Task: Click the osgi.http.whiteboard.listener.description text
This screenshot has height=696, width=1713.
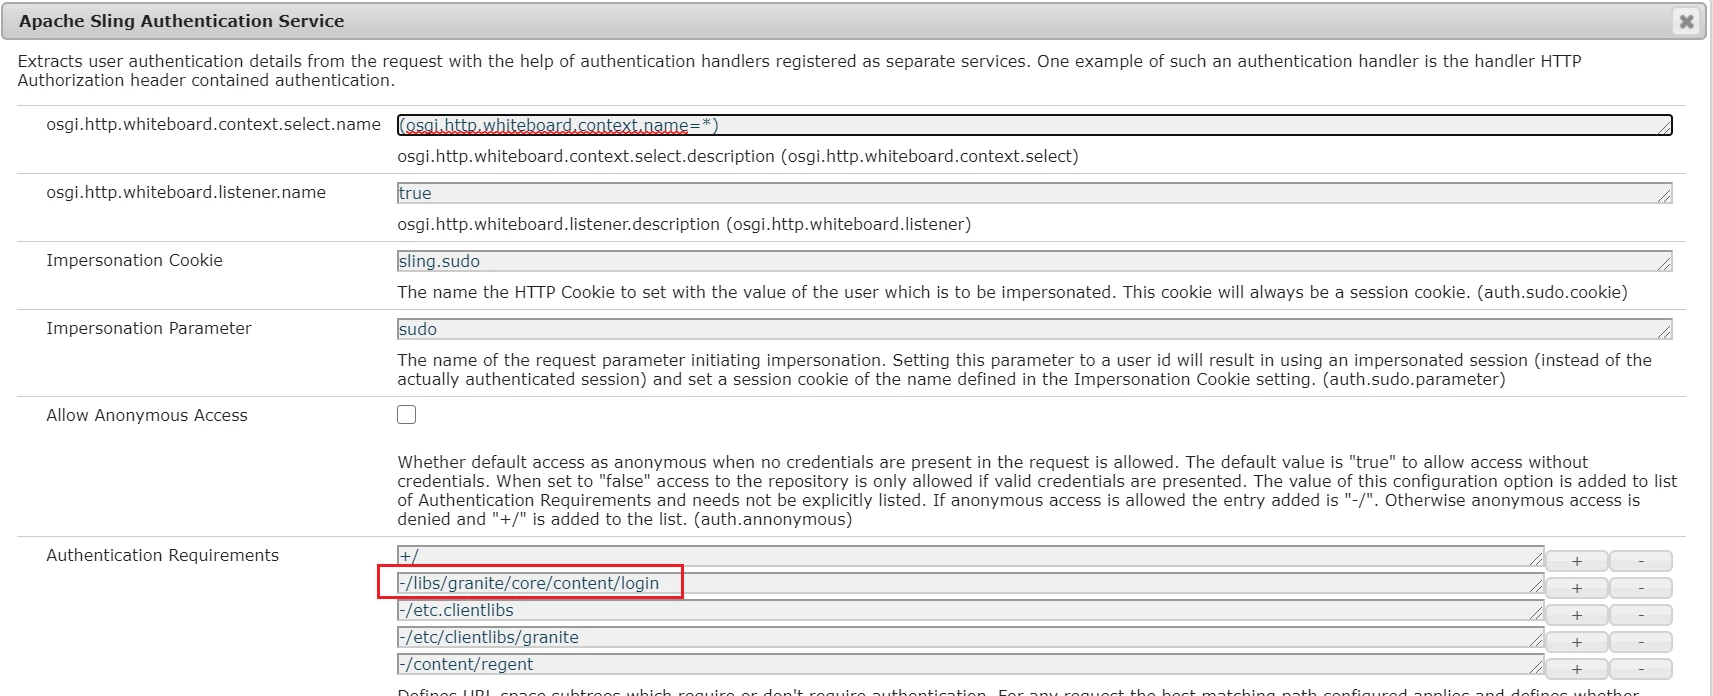Action: click(684, 224)
